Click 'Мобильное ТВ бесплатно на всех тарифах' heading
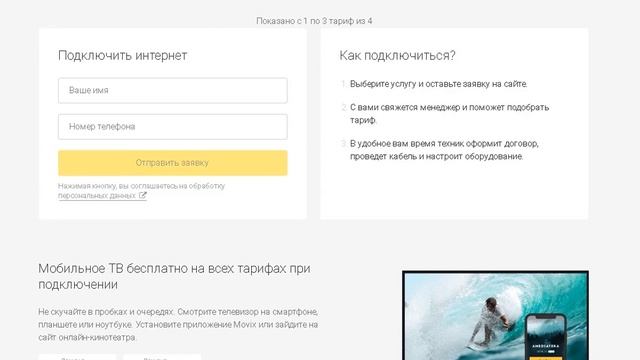640x360 pixels. (x=174, y=276)
